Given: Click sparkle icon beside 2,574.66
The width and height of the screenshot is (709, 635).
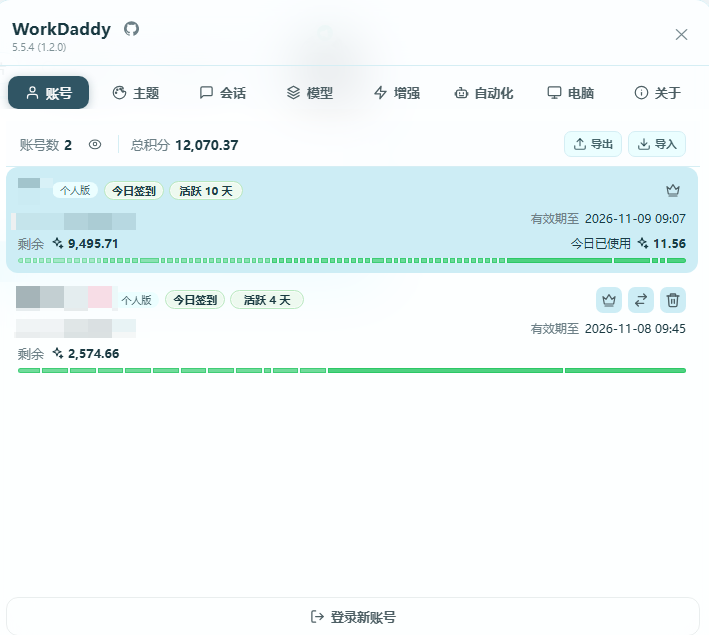Looking at the screenshot, I should point(58,353).
